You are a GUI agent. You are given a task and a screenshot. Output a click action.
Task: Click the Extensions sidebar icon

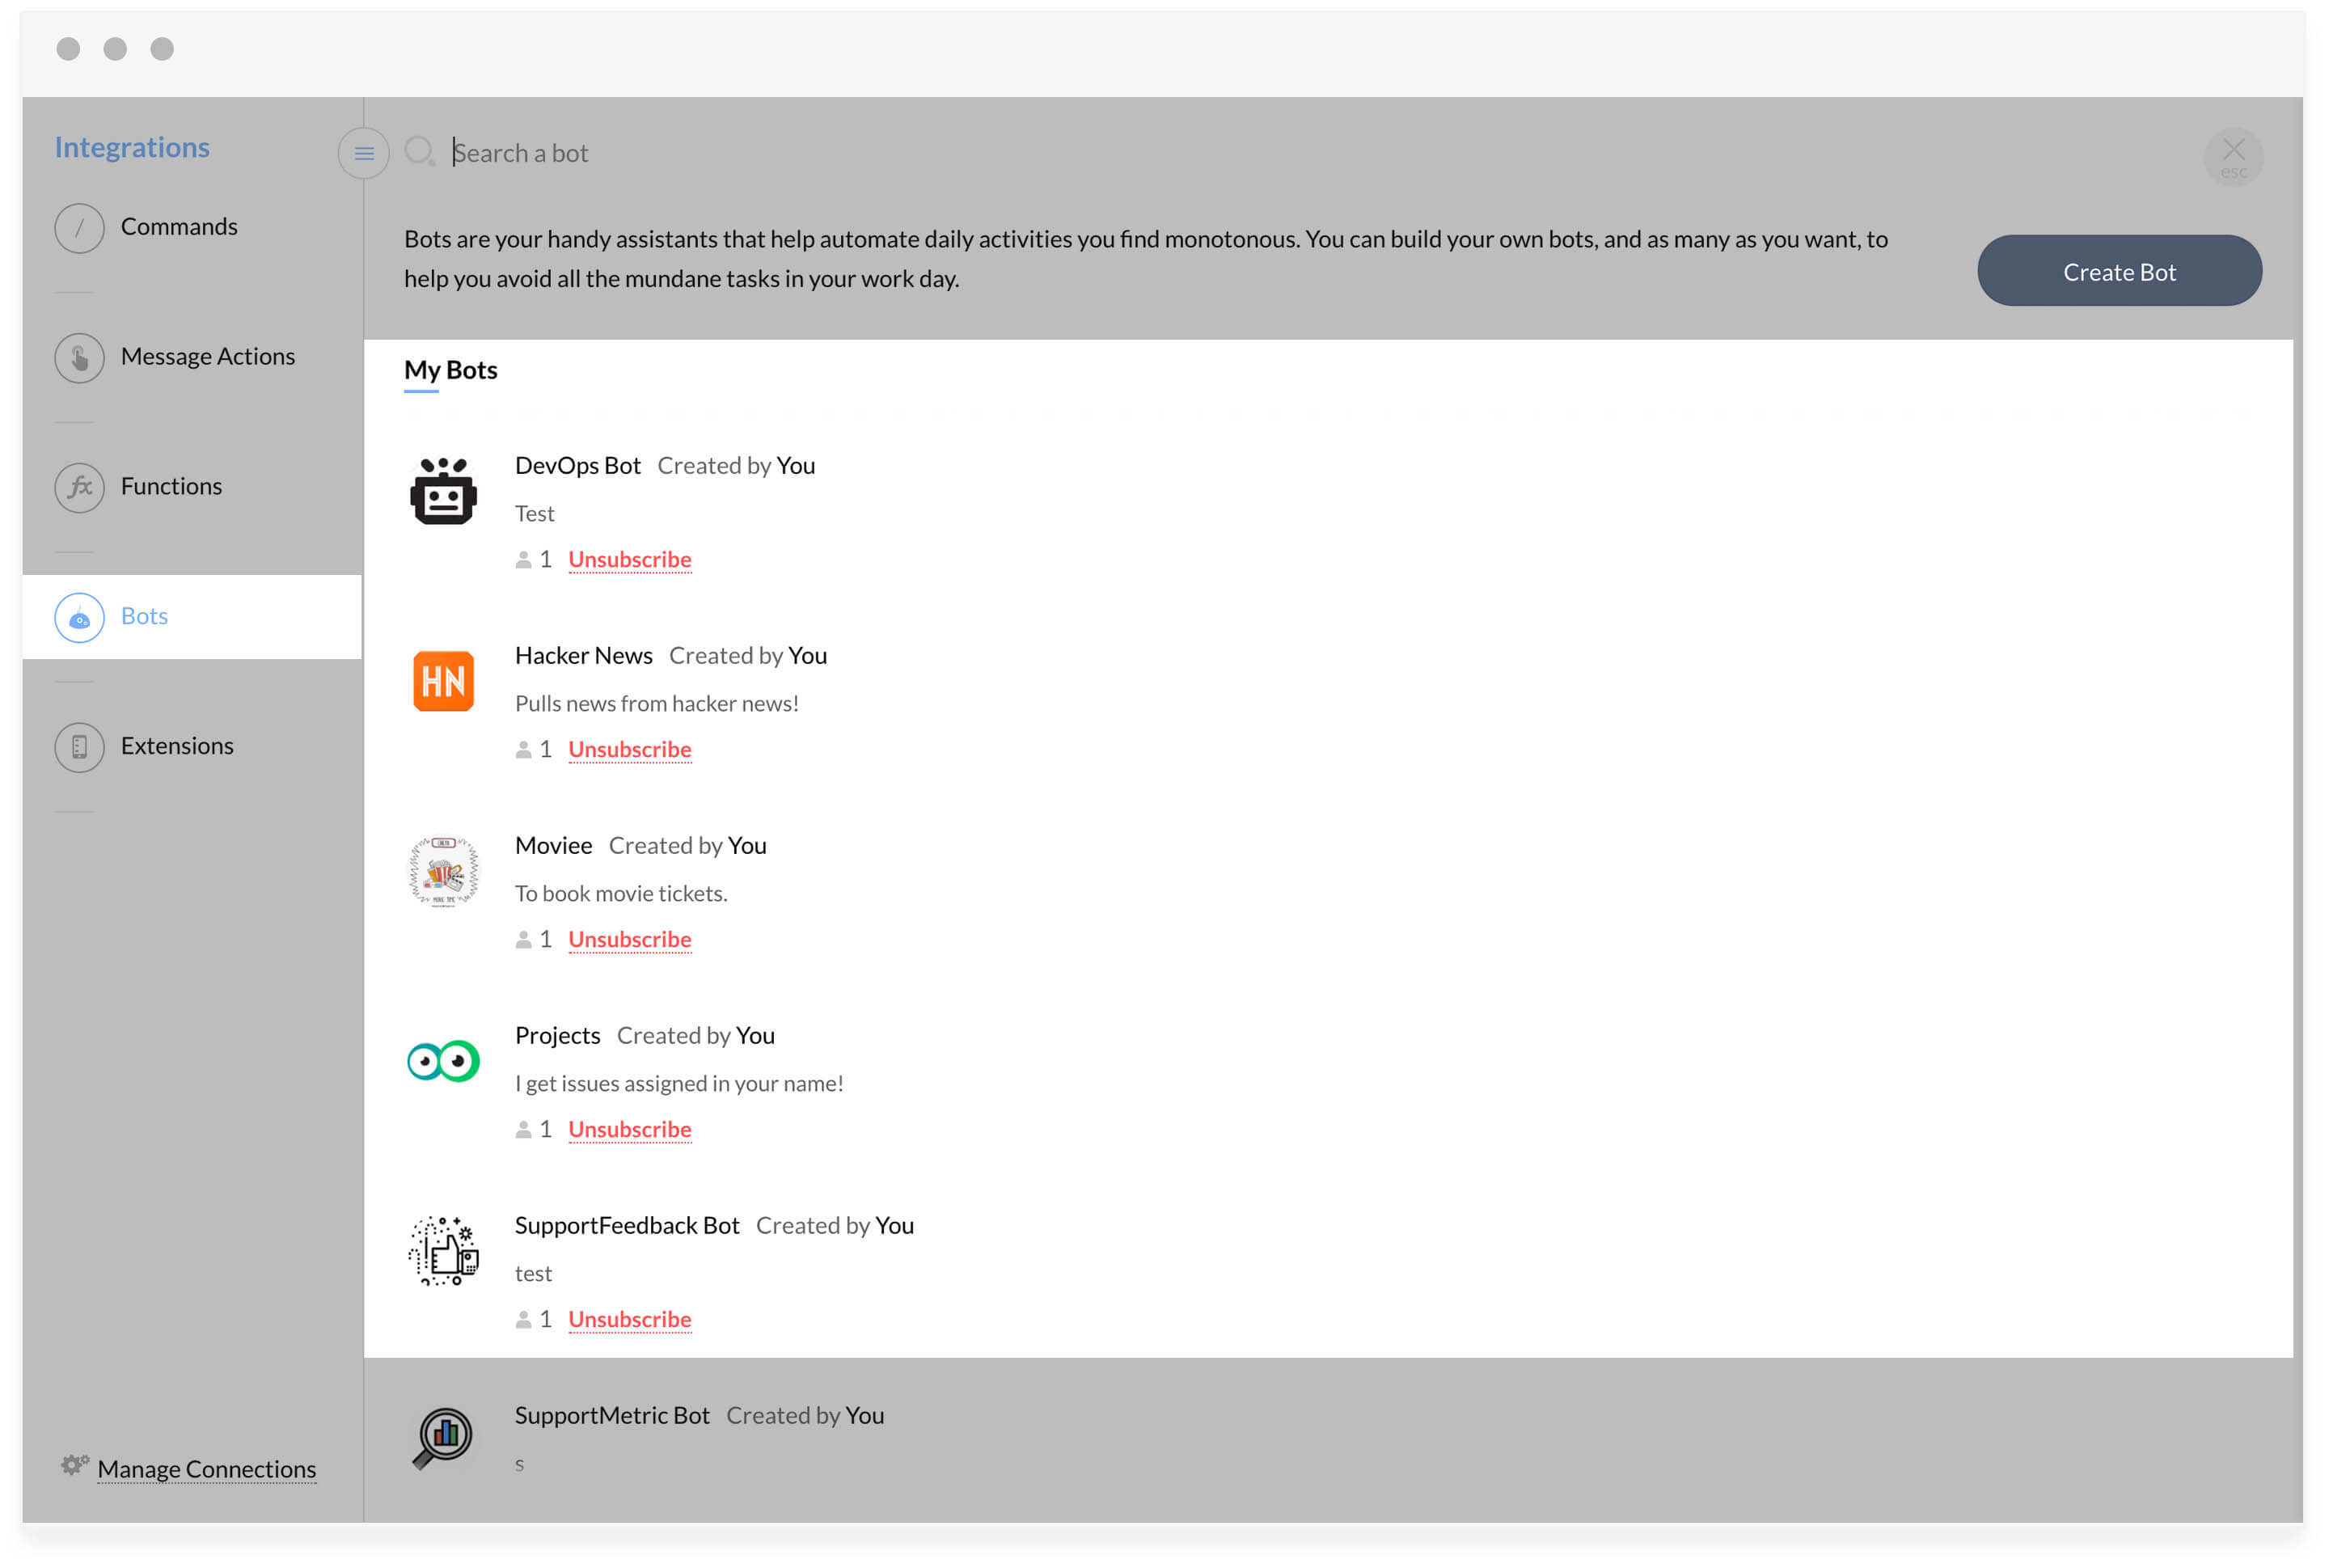point(79,747)
